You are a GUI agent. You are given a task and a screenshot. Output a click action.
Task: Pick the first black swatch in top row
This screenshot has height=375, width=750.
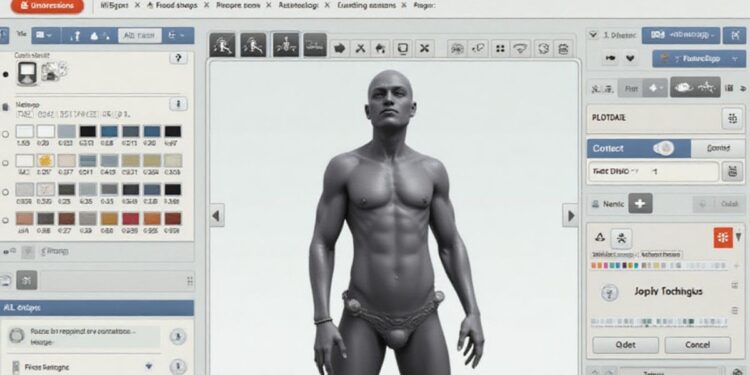tap(88, 132)
